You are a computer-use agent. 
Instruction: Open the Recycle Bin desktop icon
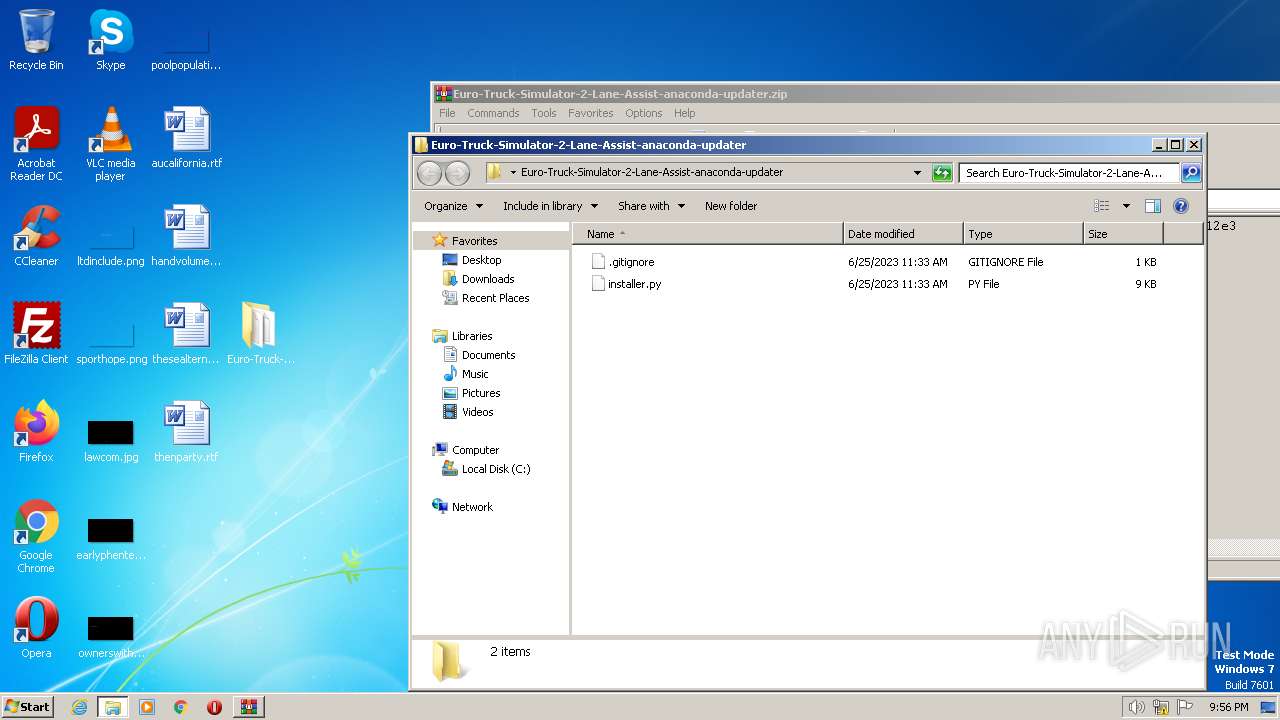[36, 40]
